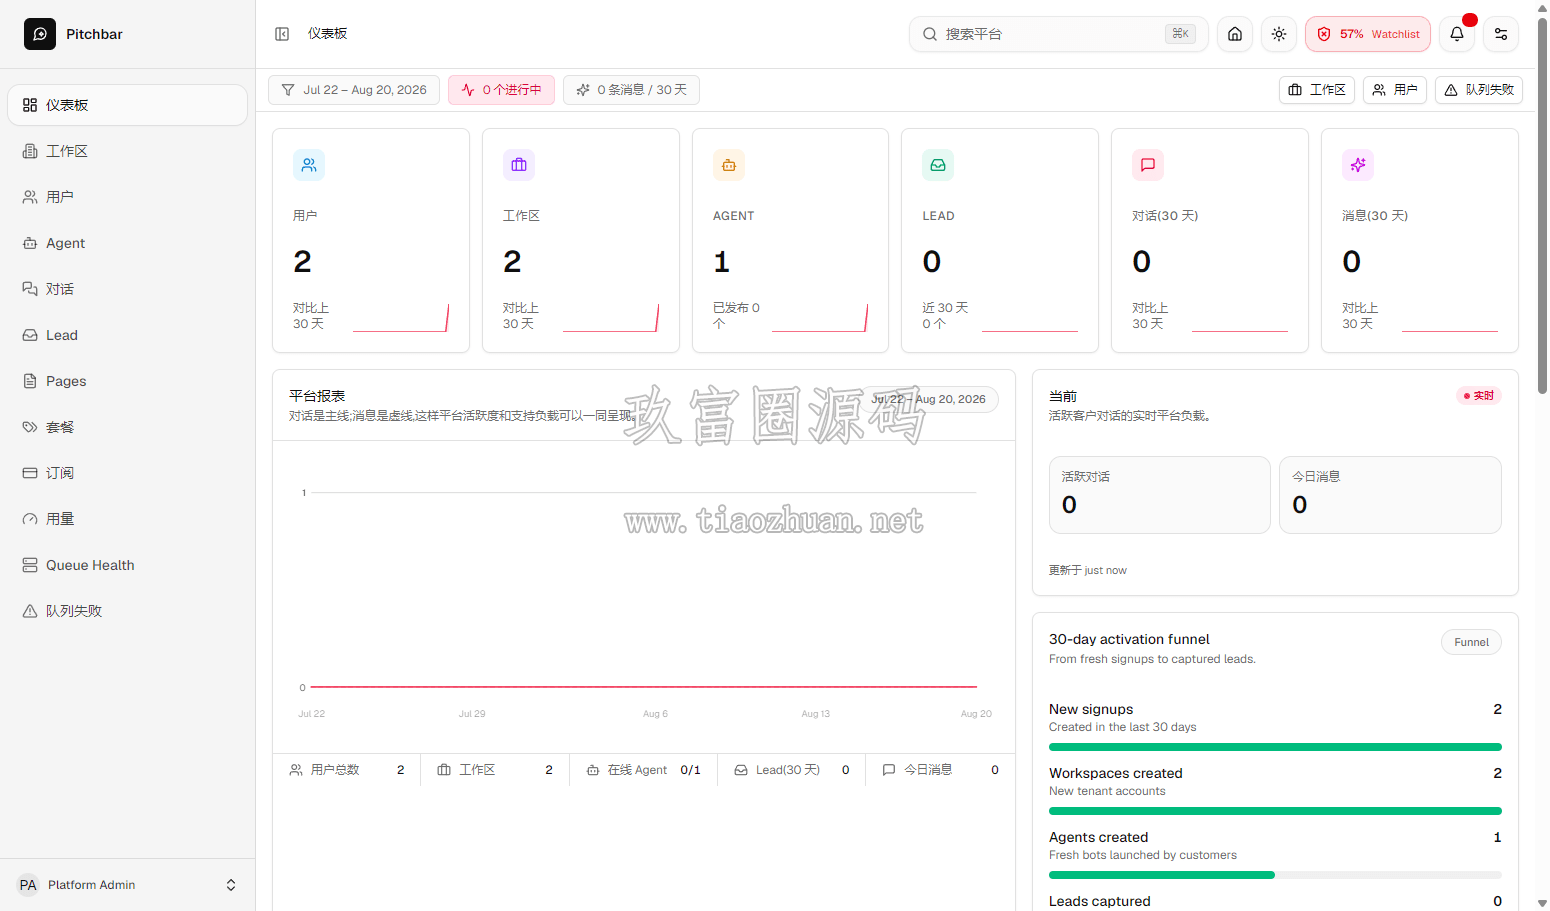Click the 30-day activation funnel heading
Viewport: 1550px width, 911px height.
pos(1129,639)
